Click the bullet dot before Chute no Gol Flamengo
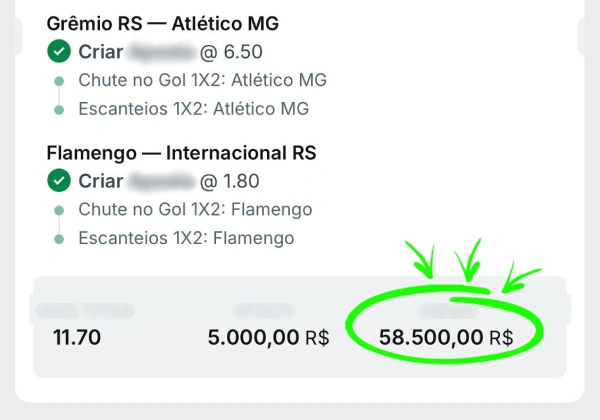Image resolution: width=600 pixels, height=420 pixels. click(x=59, y=210)
